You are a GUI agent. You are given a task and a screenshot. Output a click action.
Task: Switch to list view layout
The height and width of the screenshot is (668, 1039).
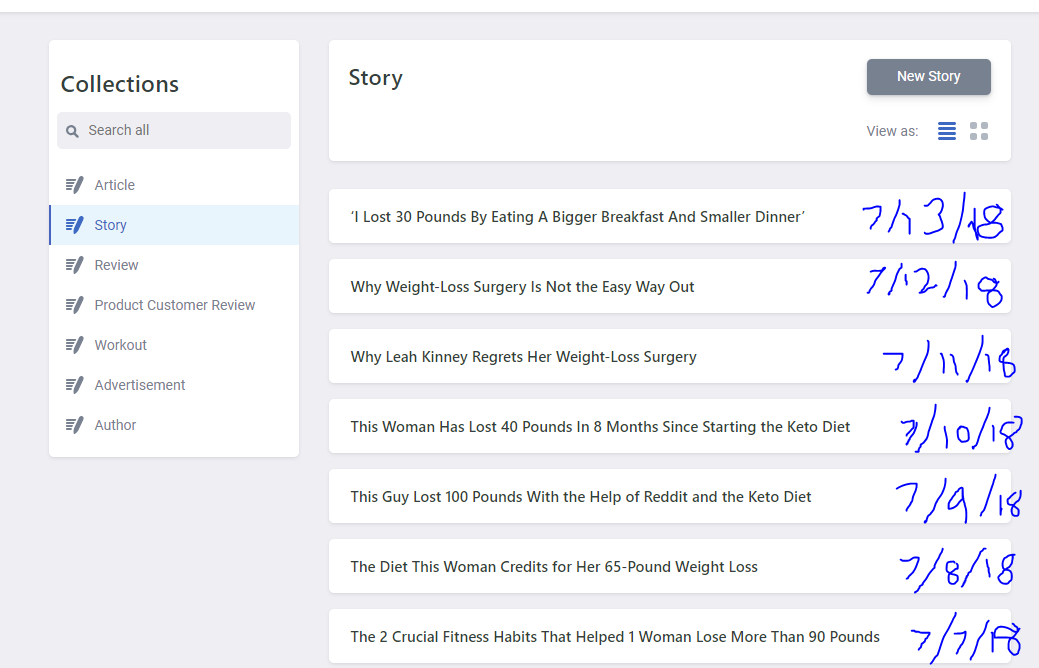click(x=946, y=130)
